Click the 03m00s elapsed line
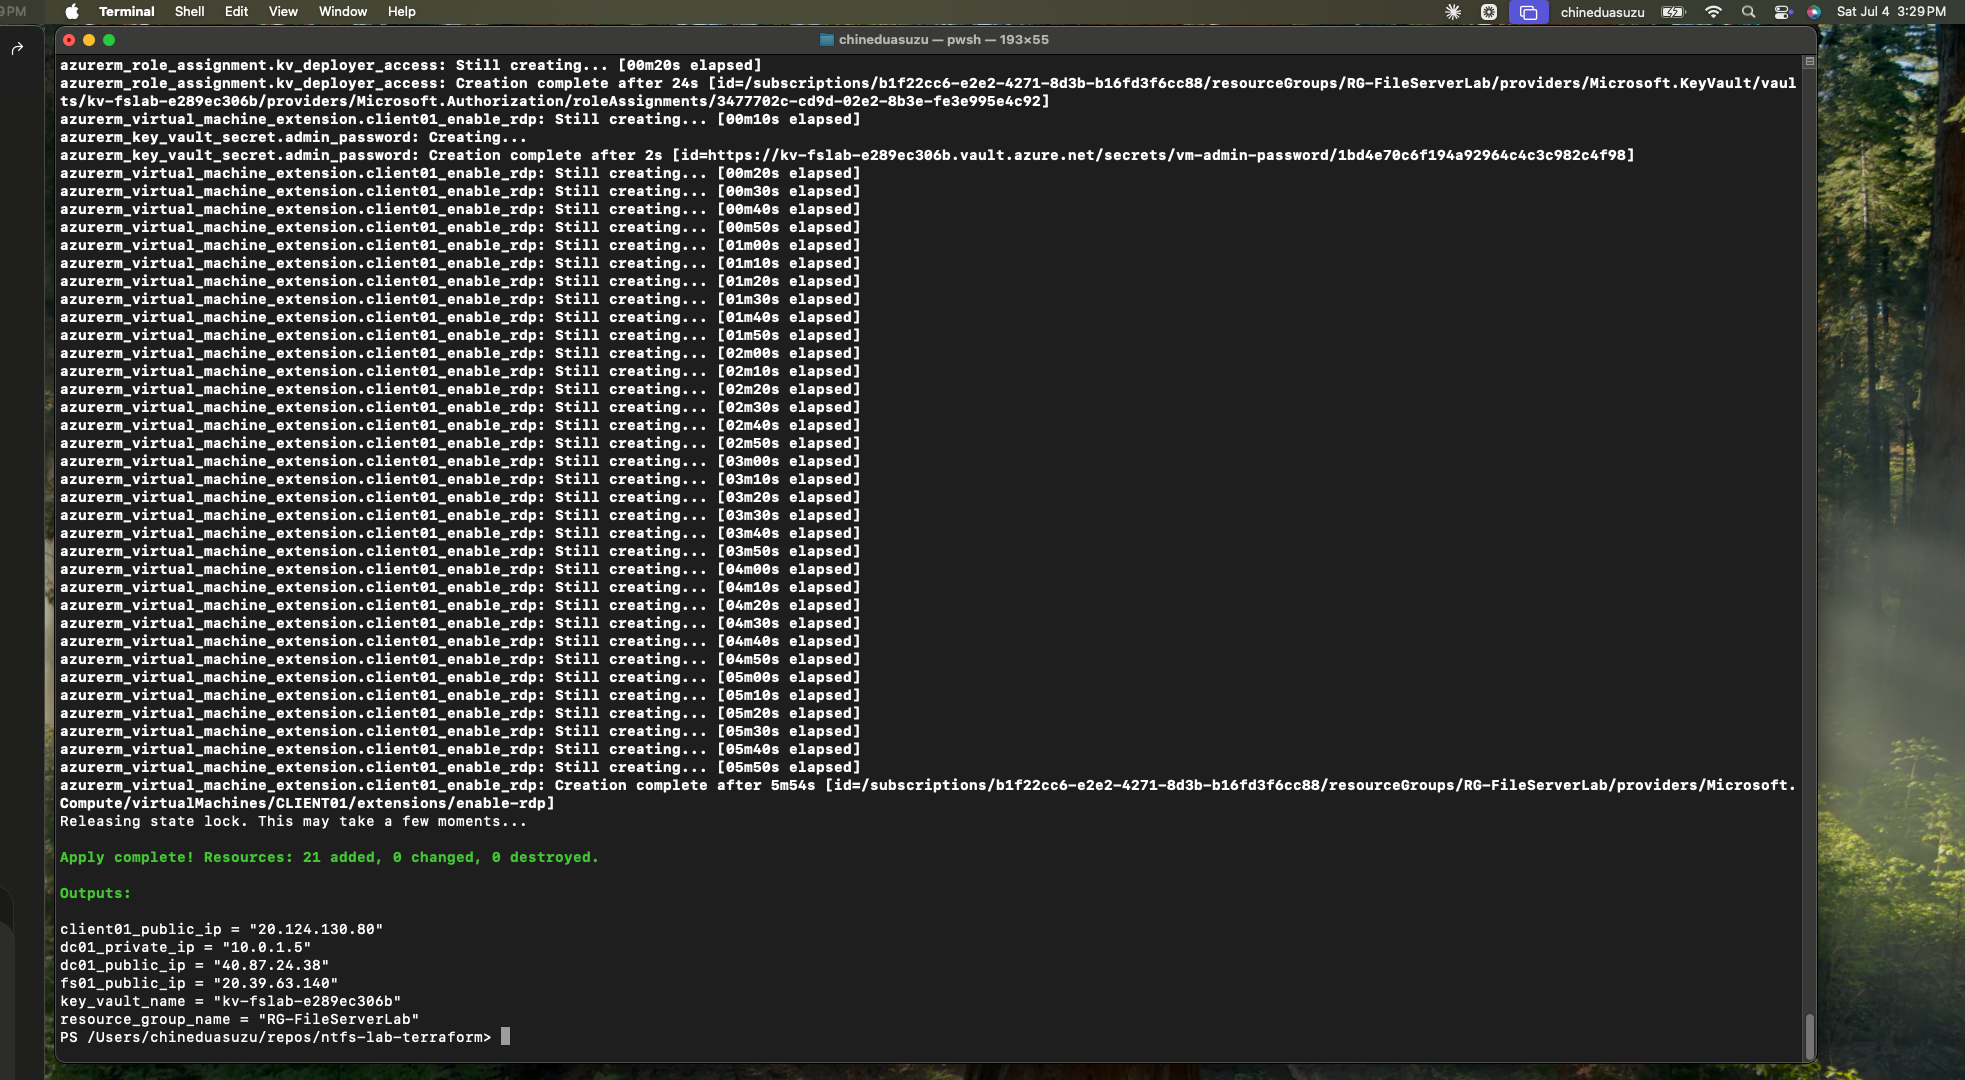The height and width of the screenshot is (1080, 1965). [460, 461]
